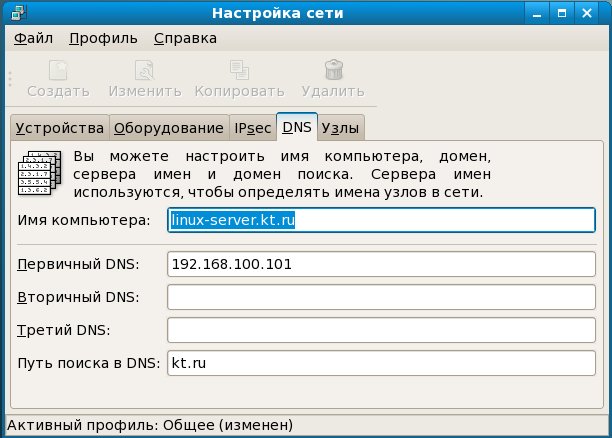Switch to the Узлы tab
612x438 pixels.
click(341, 128)
